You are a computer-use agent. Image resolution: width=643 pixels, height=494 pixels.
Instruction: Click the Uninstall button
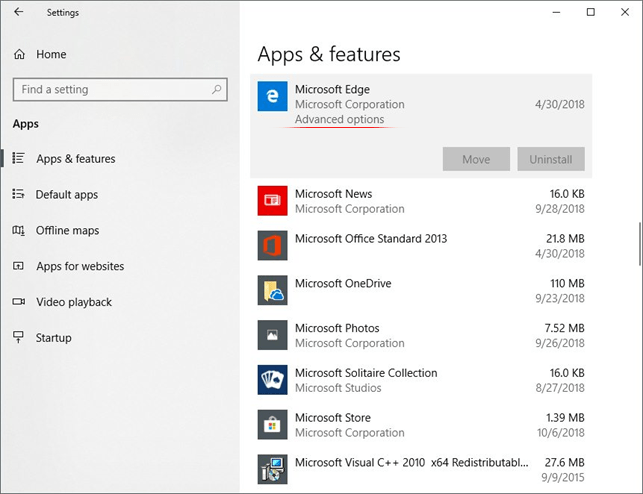(x=551, y=159)
